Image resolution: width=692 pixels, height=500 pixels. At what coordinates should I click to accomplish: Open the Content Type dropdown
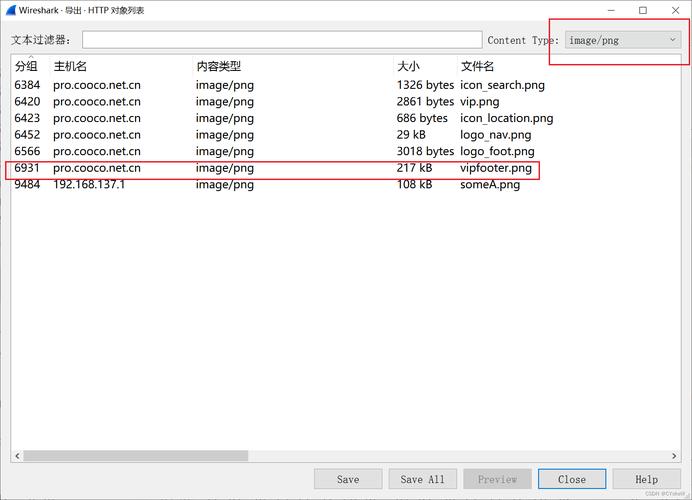(x=623, y=41)
